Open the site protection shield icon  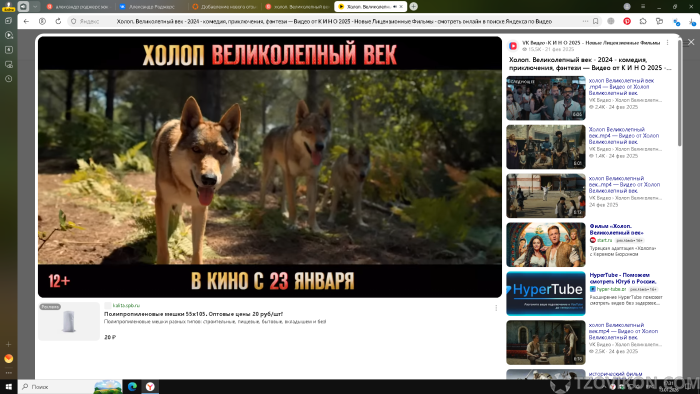tap(74, 21)
